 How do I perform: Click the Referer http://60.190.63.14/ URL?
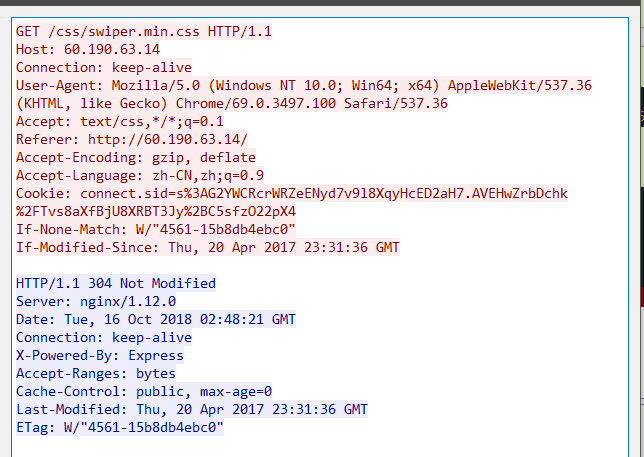coord(168,140)
